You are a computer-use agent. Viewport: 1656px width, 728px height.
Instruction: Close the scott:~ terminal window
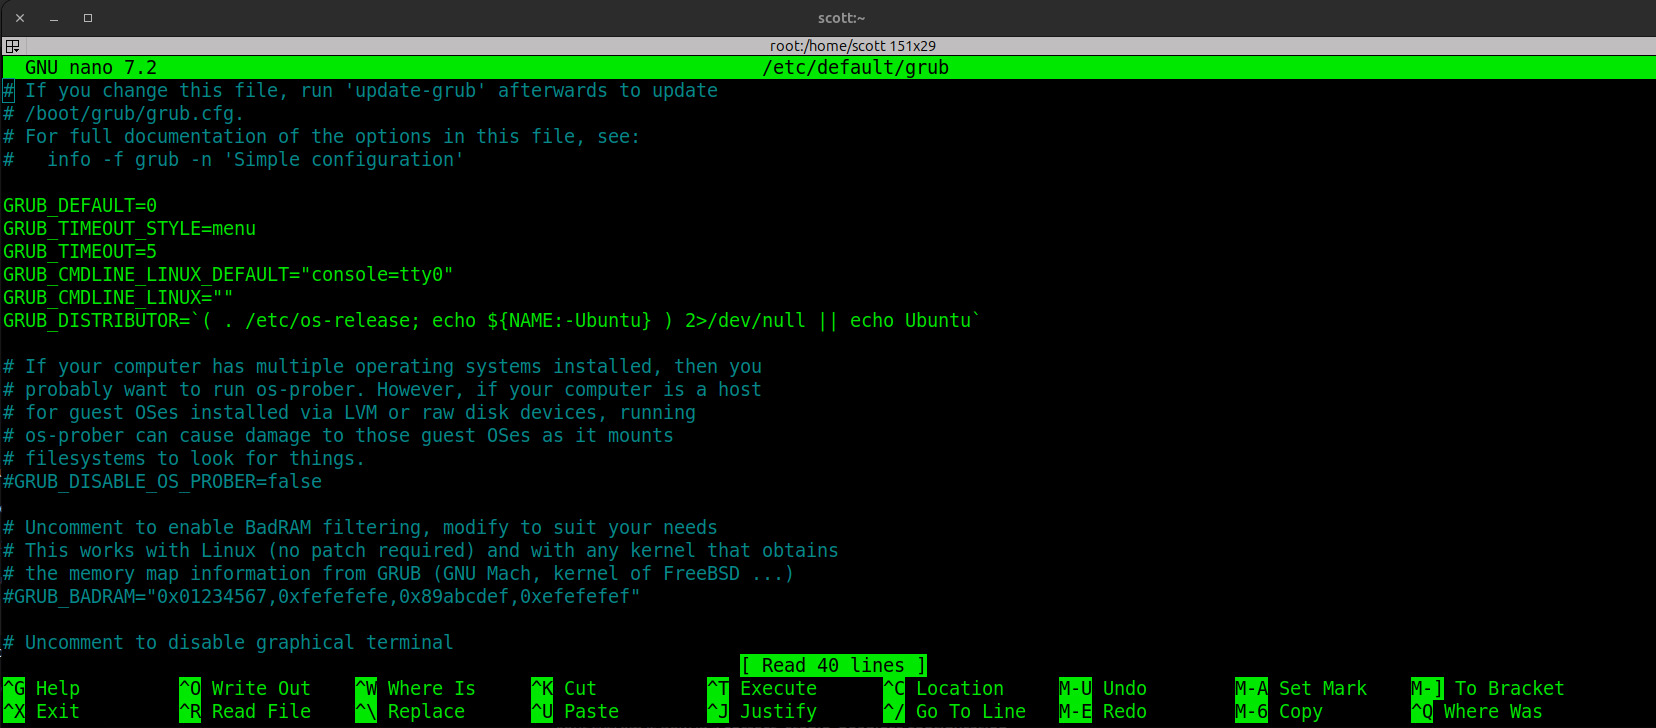[x=20, y=18]
